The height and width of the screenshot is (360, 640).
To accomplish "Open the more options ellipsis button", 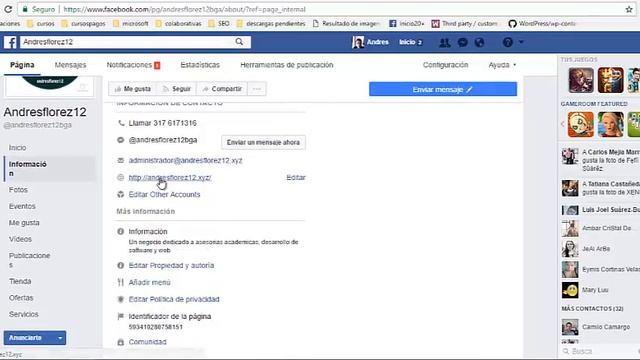I will 257,89.
